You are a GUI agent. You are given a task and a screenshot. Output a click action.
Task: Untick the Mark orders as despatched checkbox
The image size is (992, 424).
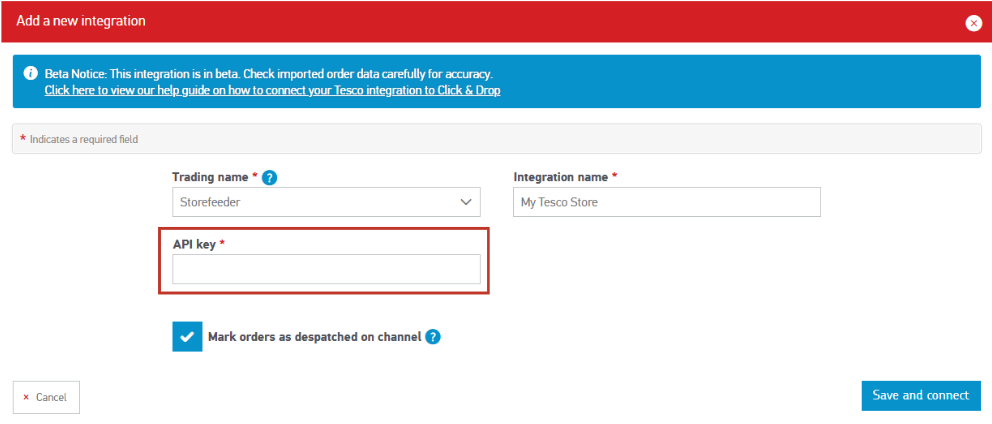(187, 337)
